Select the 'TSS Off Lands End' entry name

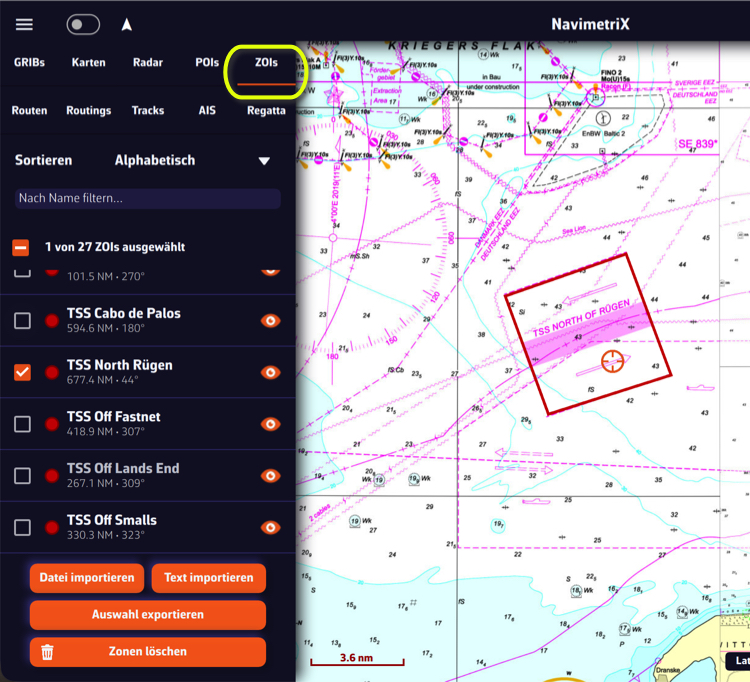click(123, 468)
